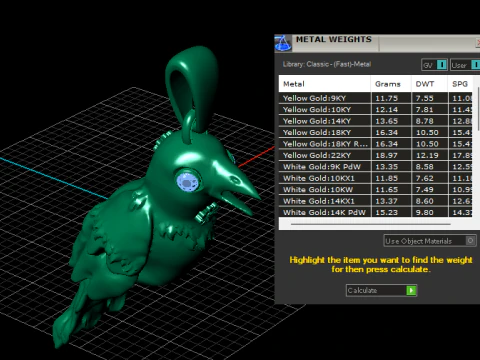Click the 9.80 DWT value

(x=425, y=212)
